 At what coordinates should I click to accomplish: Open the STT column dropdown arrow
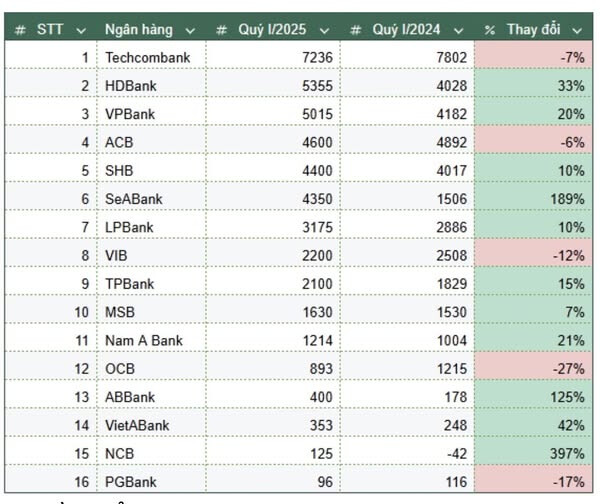point(81,29)
